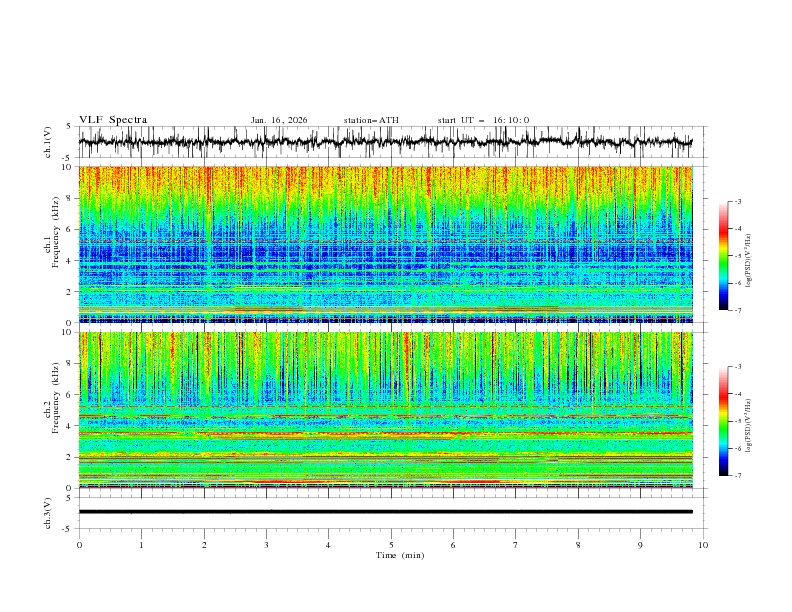
Task: Click the upper ch.1 PSD color bar
Action: point(723,256)
